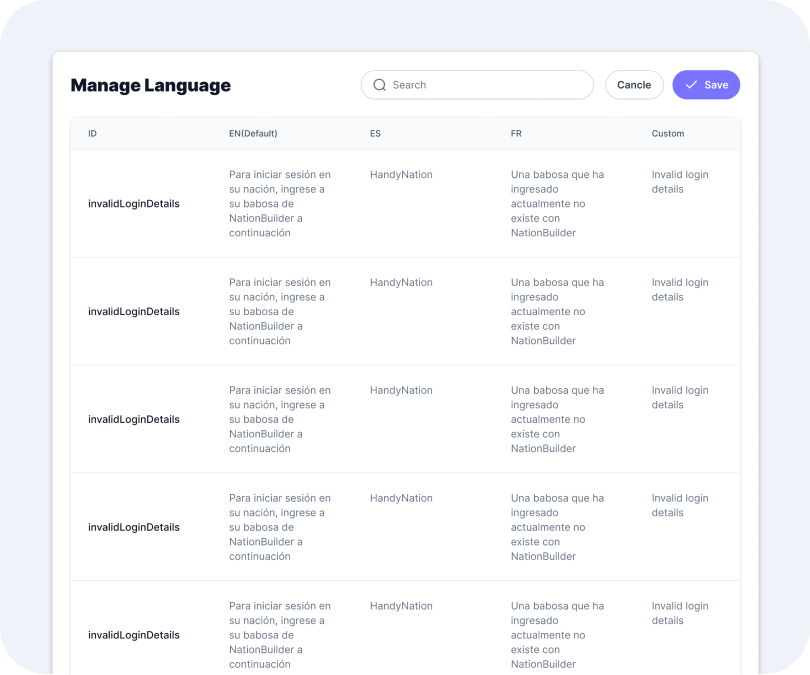Image resolution: width=810 pixels, height=675 pixels.
Task: Click the ID column header
Action: (92, 134)
